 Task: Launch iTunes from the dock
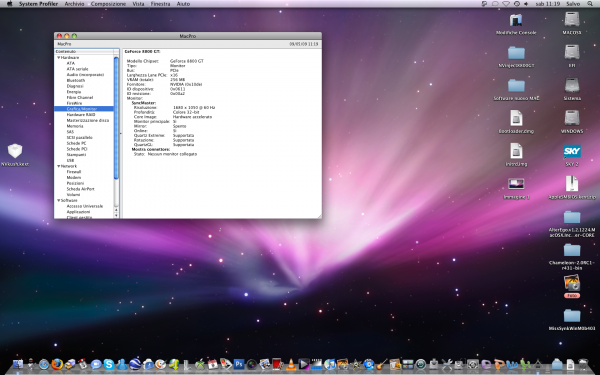329,364
